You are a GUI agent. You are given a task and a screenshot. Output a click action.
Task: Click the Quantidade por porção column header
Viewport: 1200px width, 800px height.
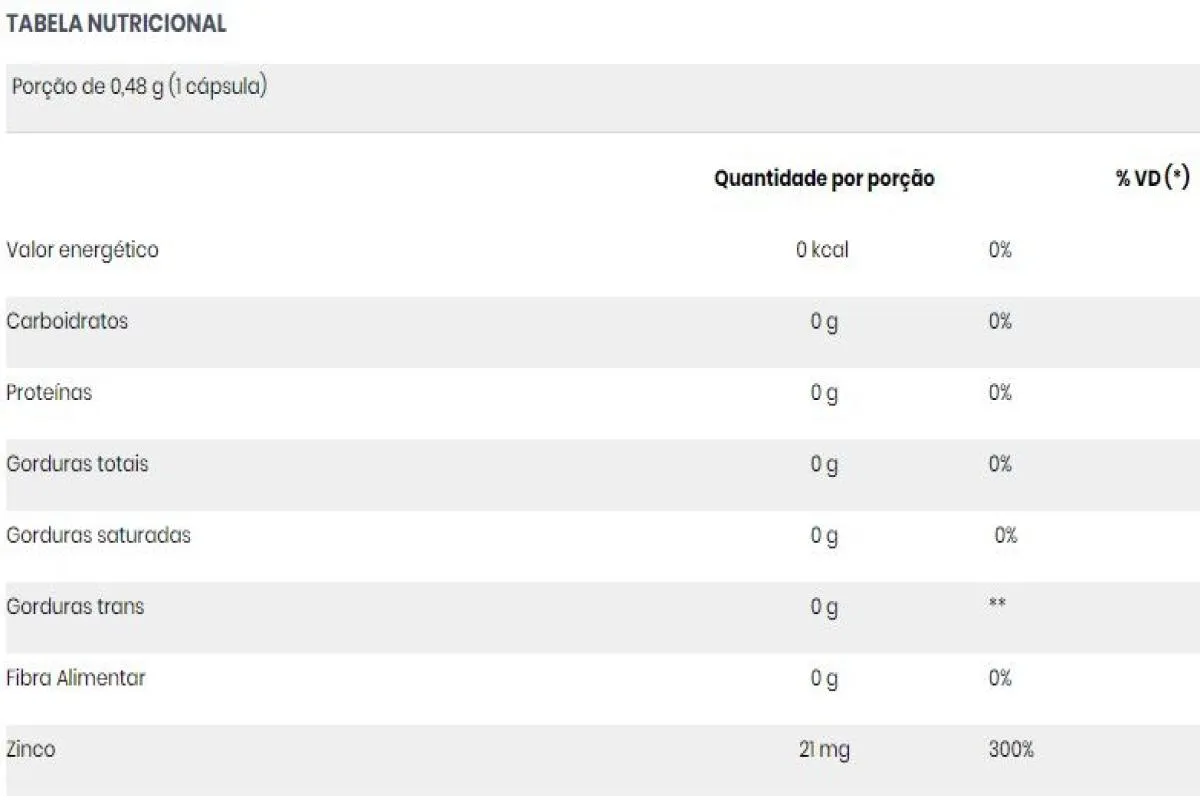824,179
